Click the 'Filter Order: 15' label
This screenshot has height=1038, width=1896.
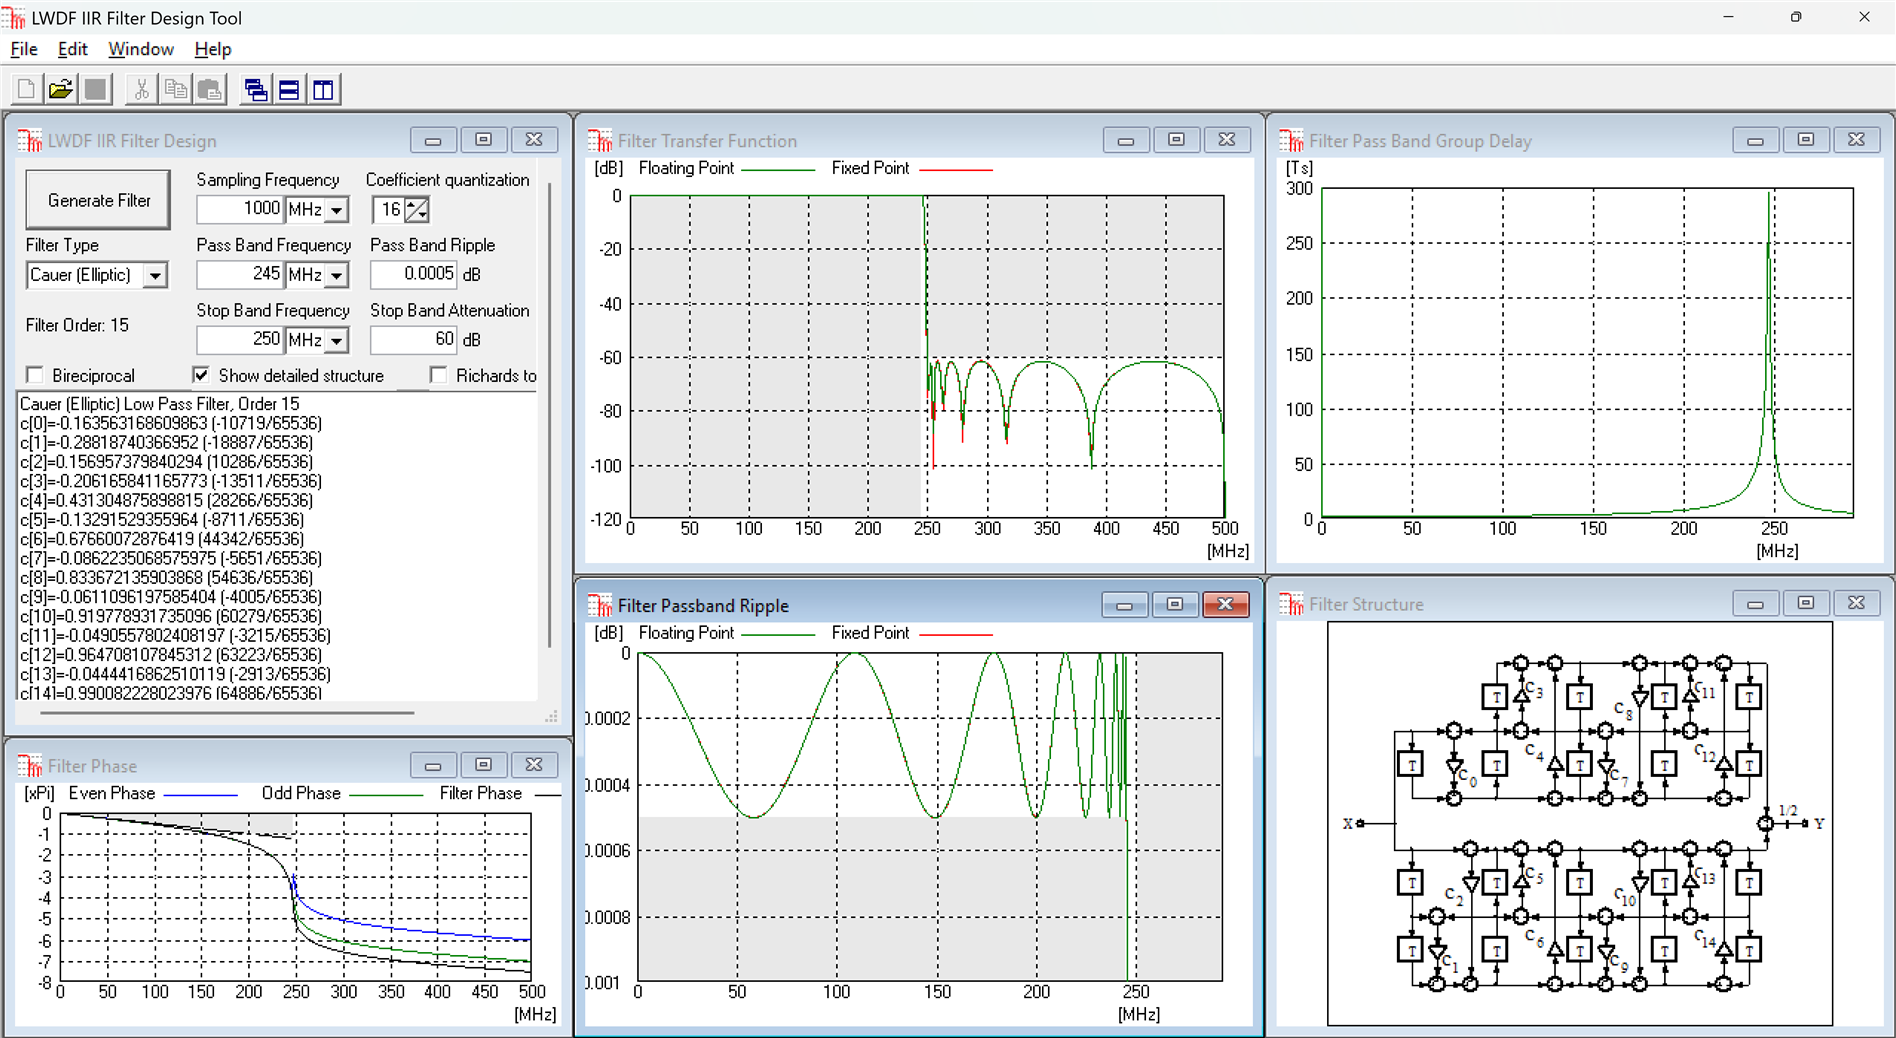[x=77, y=325]
